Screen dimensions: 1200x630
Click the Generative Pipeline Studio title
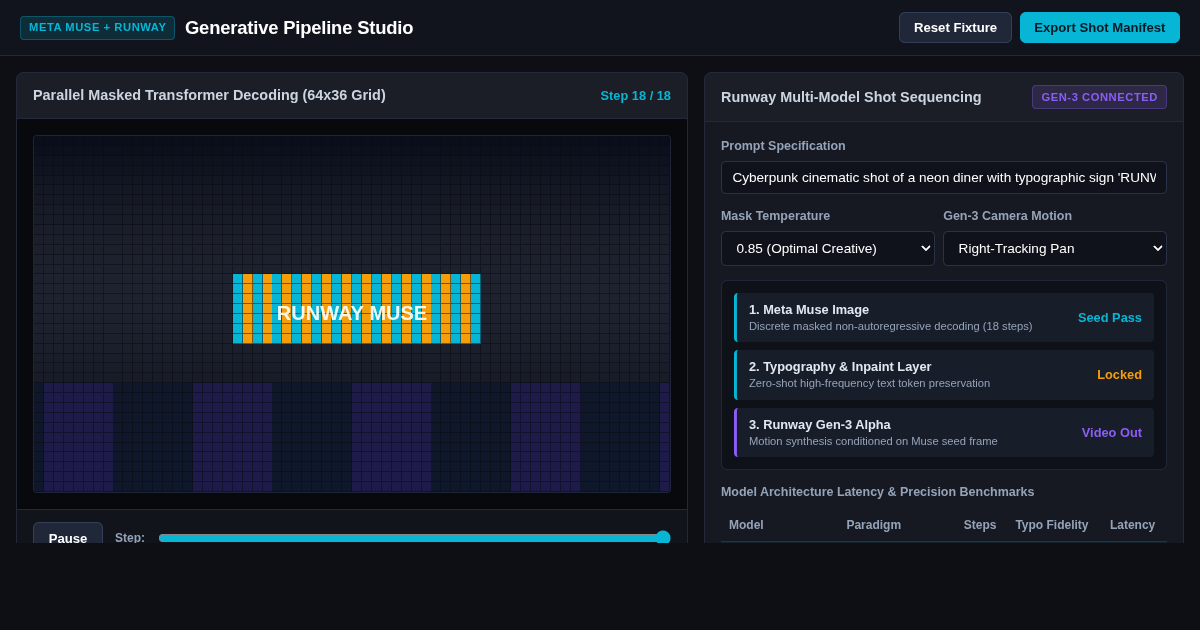[x=299, y=28]
